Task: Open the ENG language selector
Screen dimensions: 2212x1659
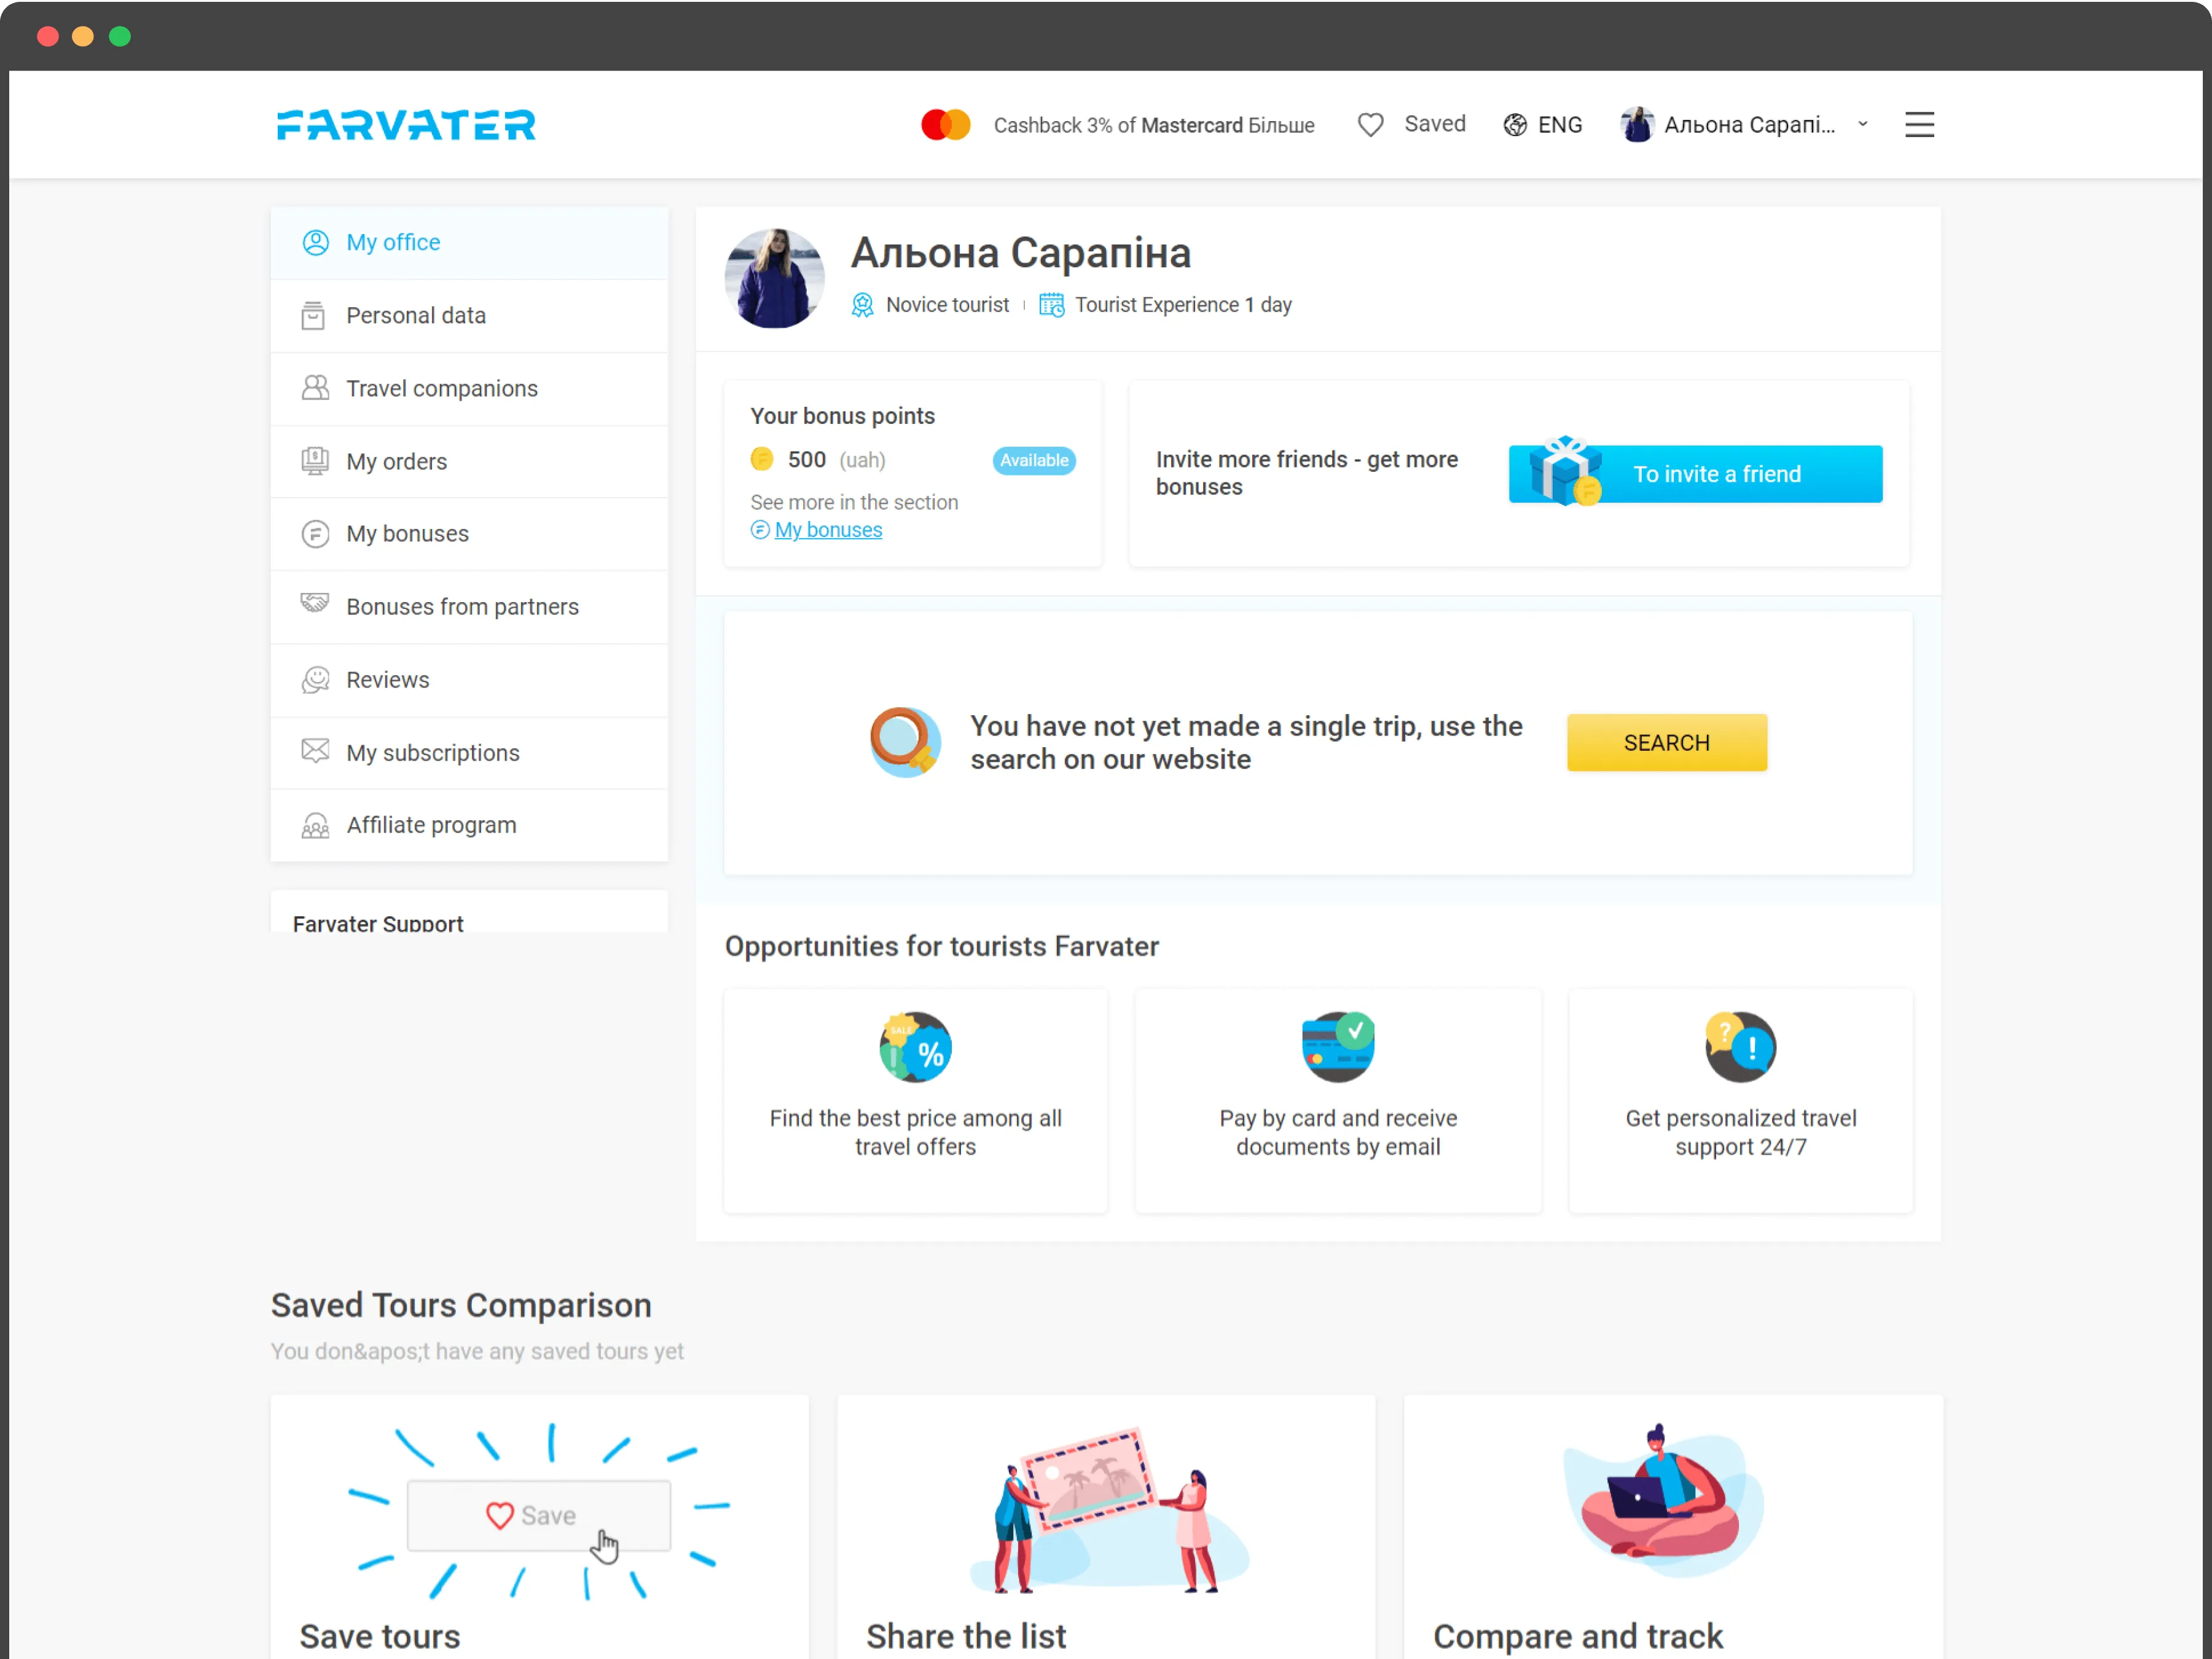Action: pos(1559,125)
